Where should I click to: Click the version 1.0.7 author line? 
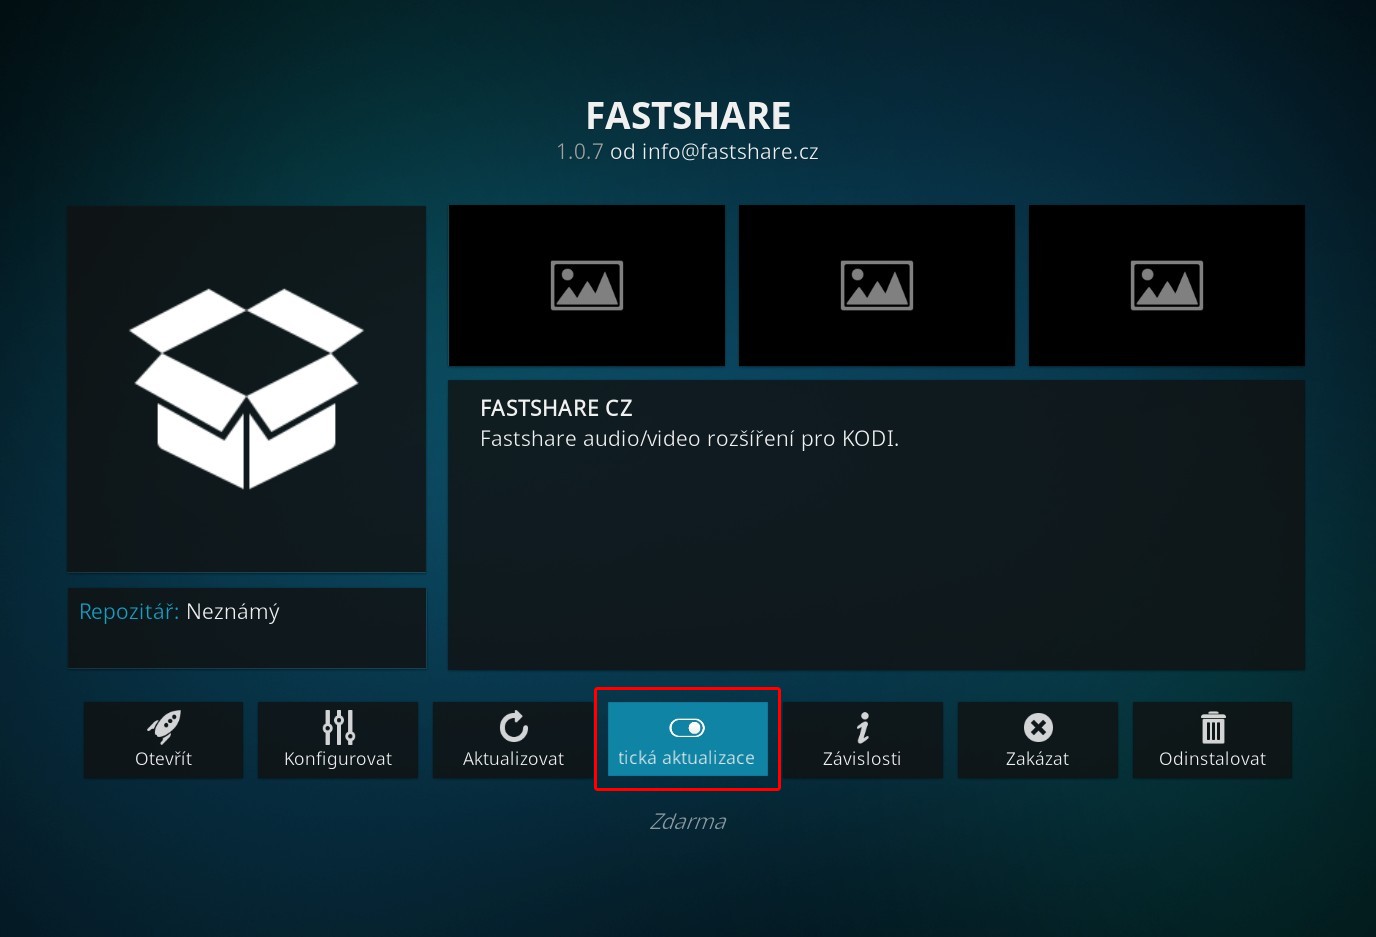click(x=688, y=152)
